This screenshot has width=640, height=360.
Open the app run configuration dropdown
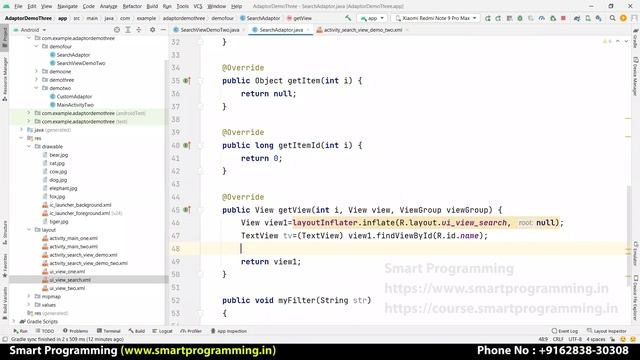[372, 18]
